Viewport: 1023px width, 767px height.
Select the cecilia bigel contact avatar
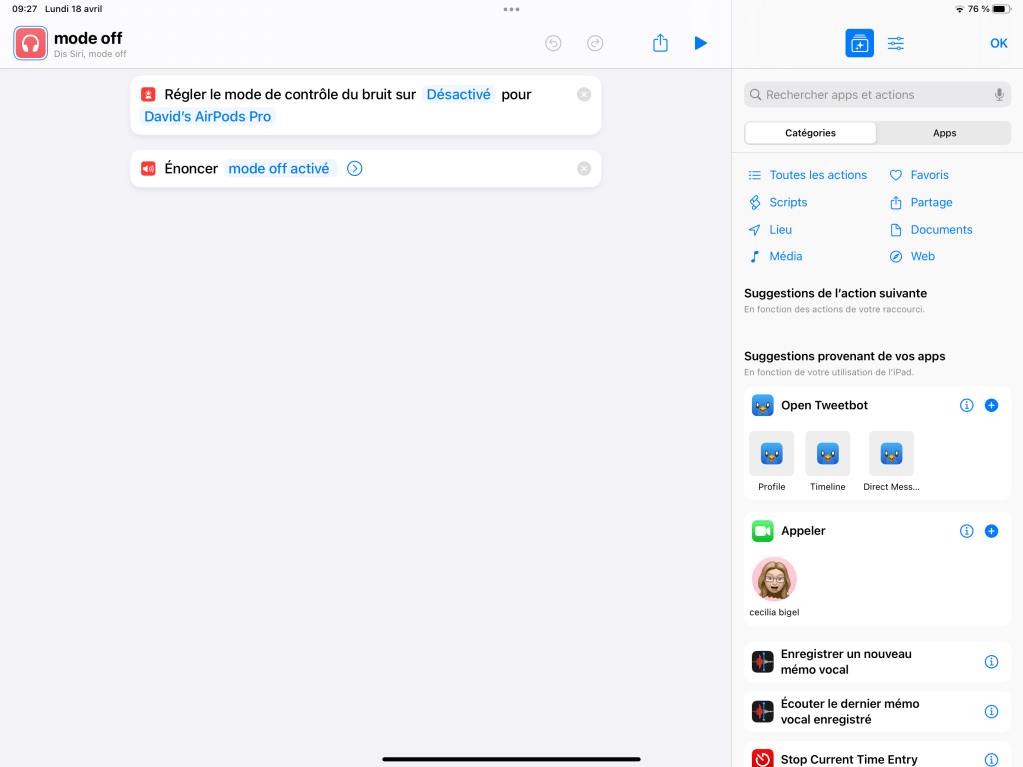(774, 579)
